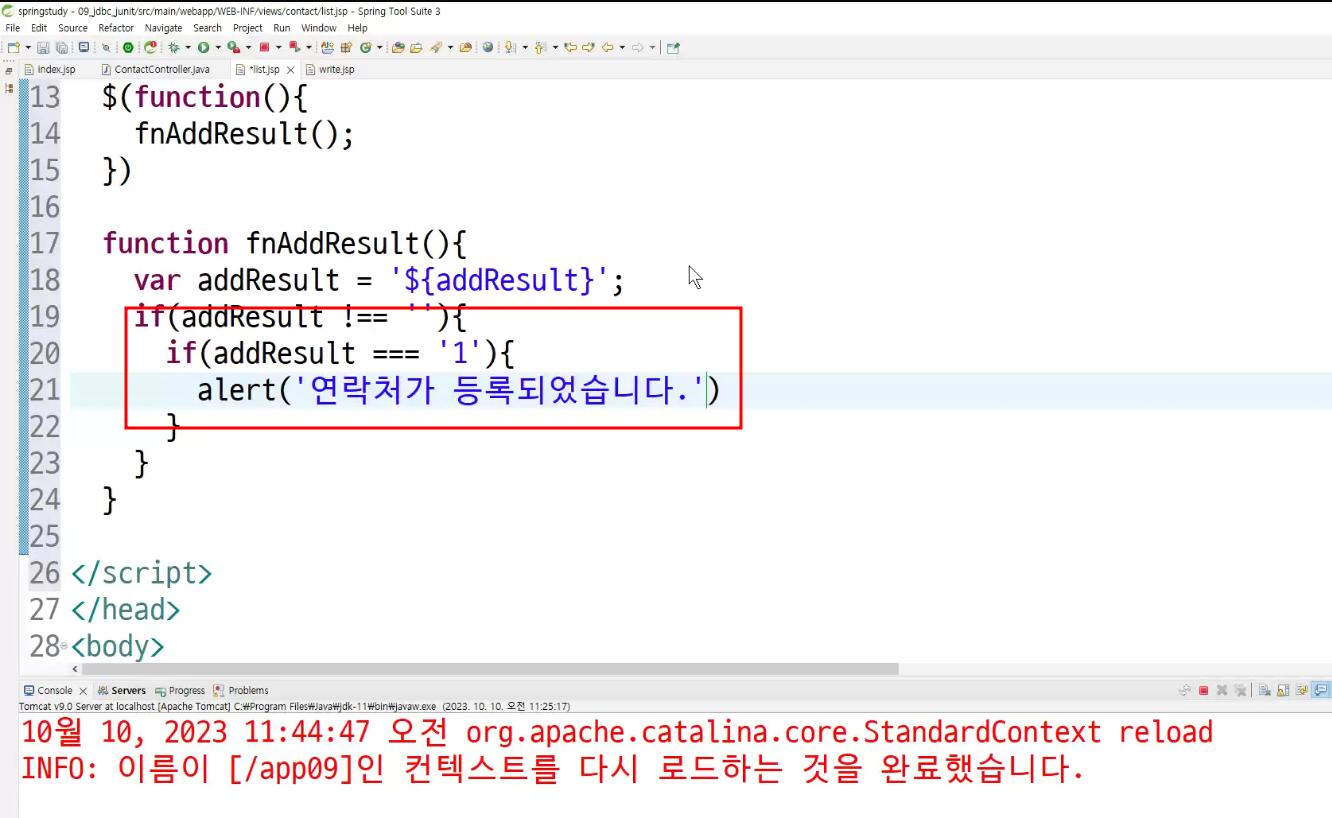
Task: Open the terminal toolbar icon
Action: coord(83,47)
